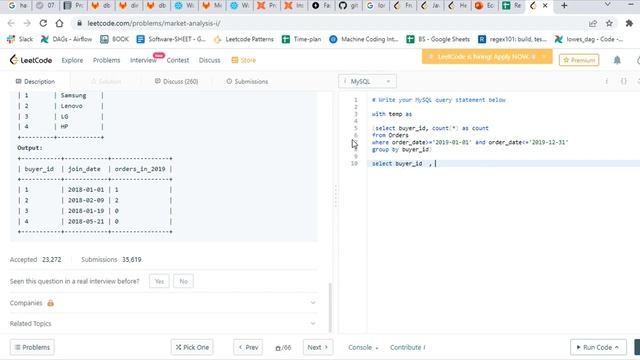
Task: Share this page via address bar icon
Action: (x=593, y=24)
